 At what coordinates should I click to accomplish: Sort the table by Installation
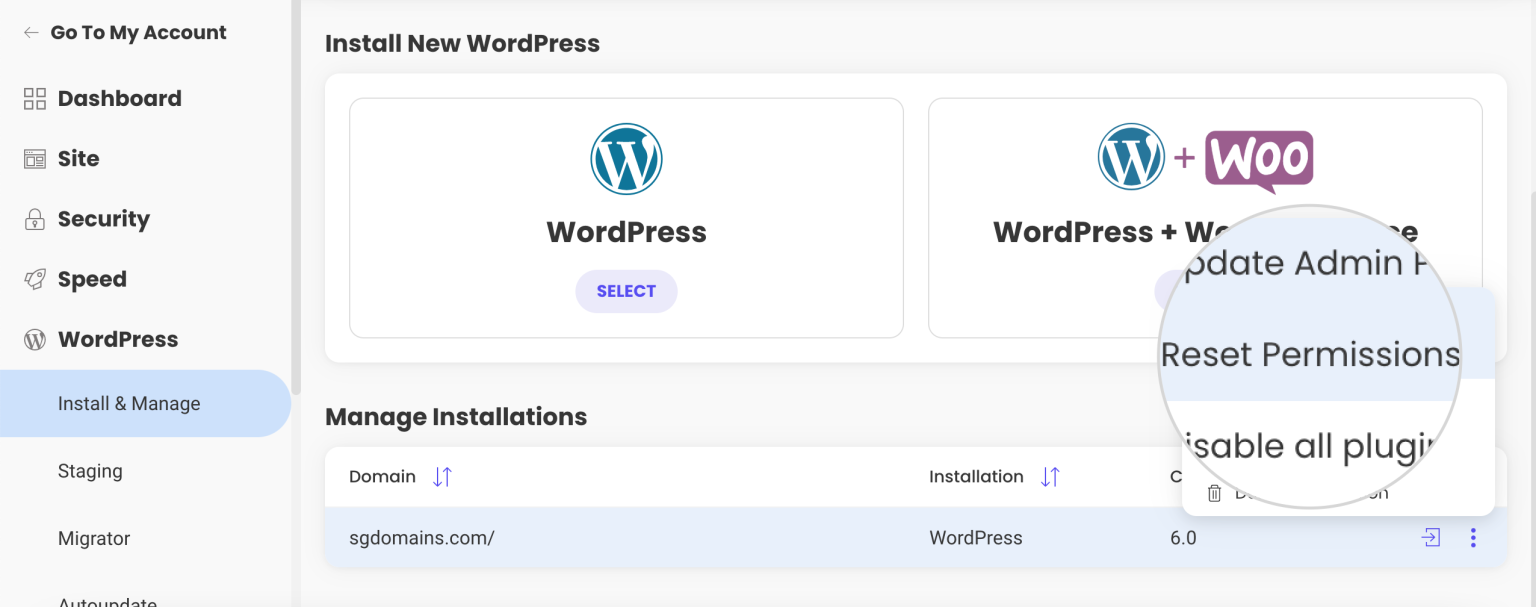coord(1049,476)
